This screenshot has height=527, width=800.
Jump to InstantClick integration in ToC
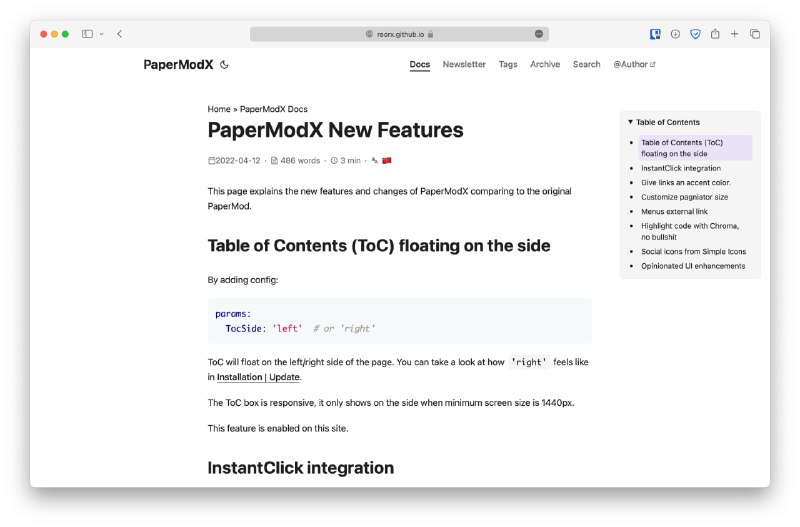tap(681, 168)
